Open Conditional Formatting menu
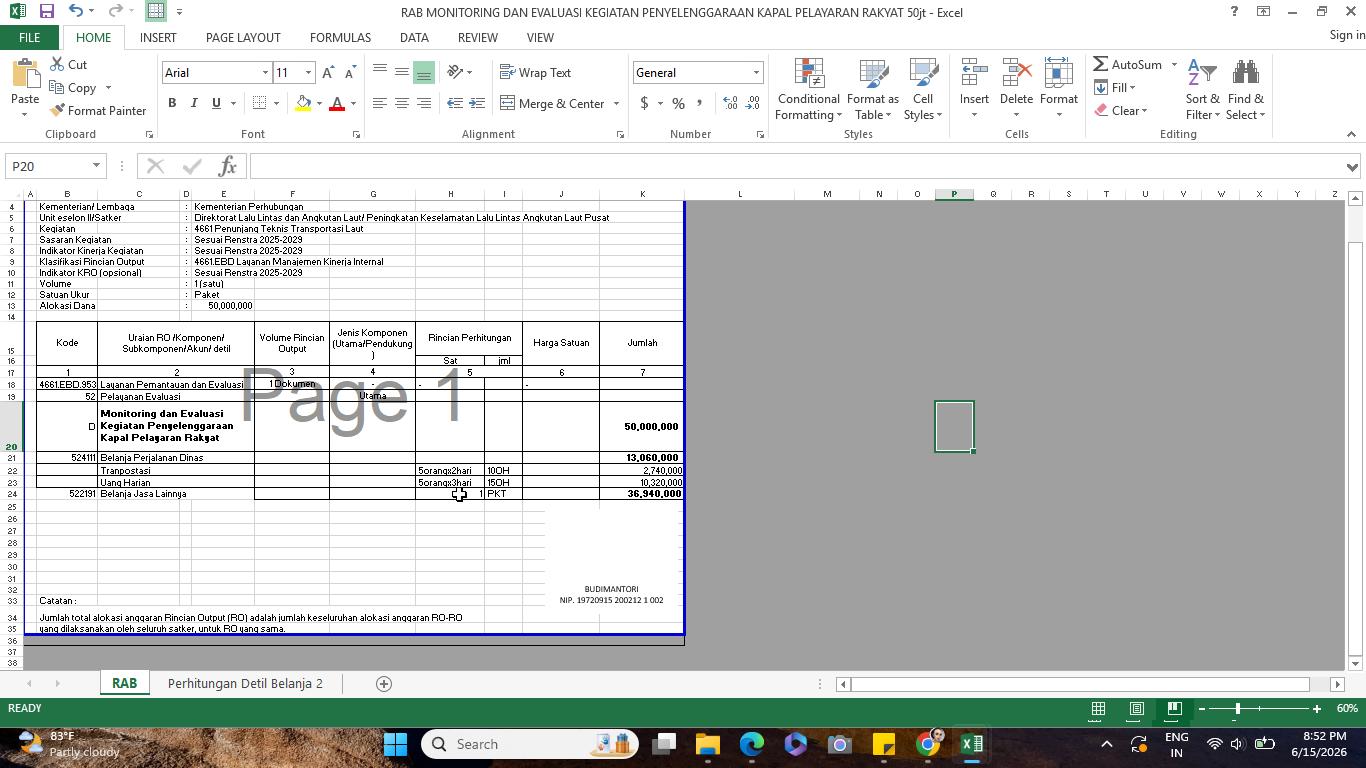The width and height of the screenshot is (1366, 768). click(808, 90)
